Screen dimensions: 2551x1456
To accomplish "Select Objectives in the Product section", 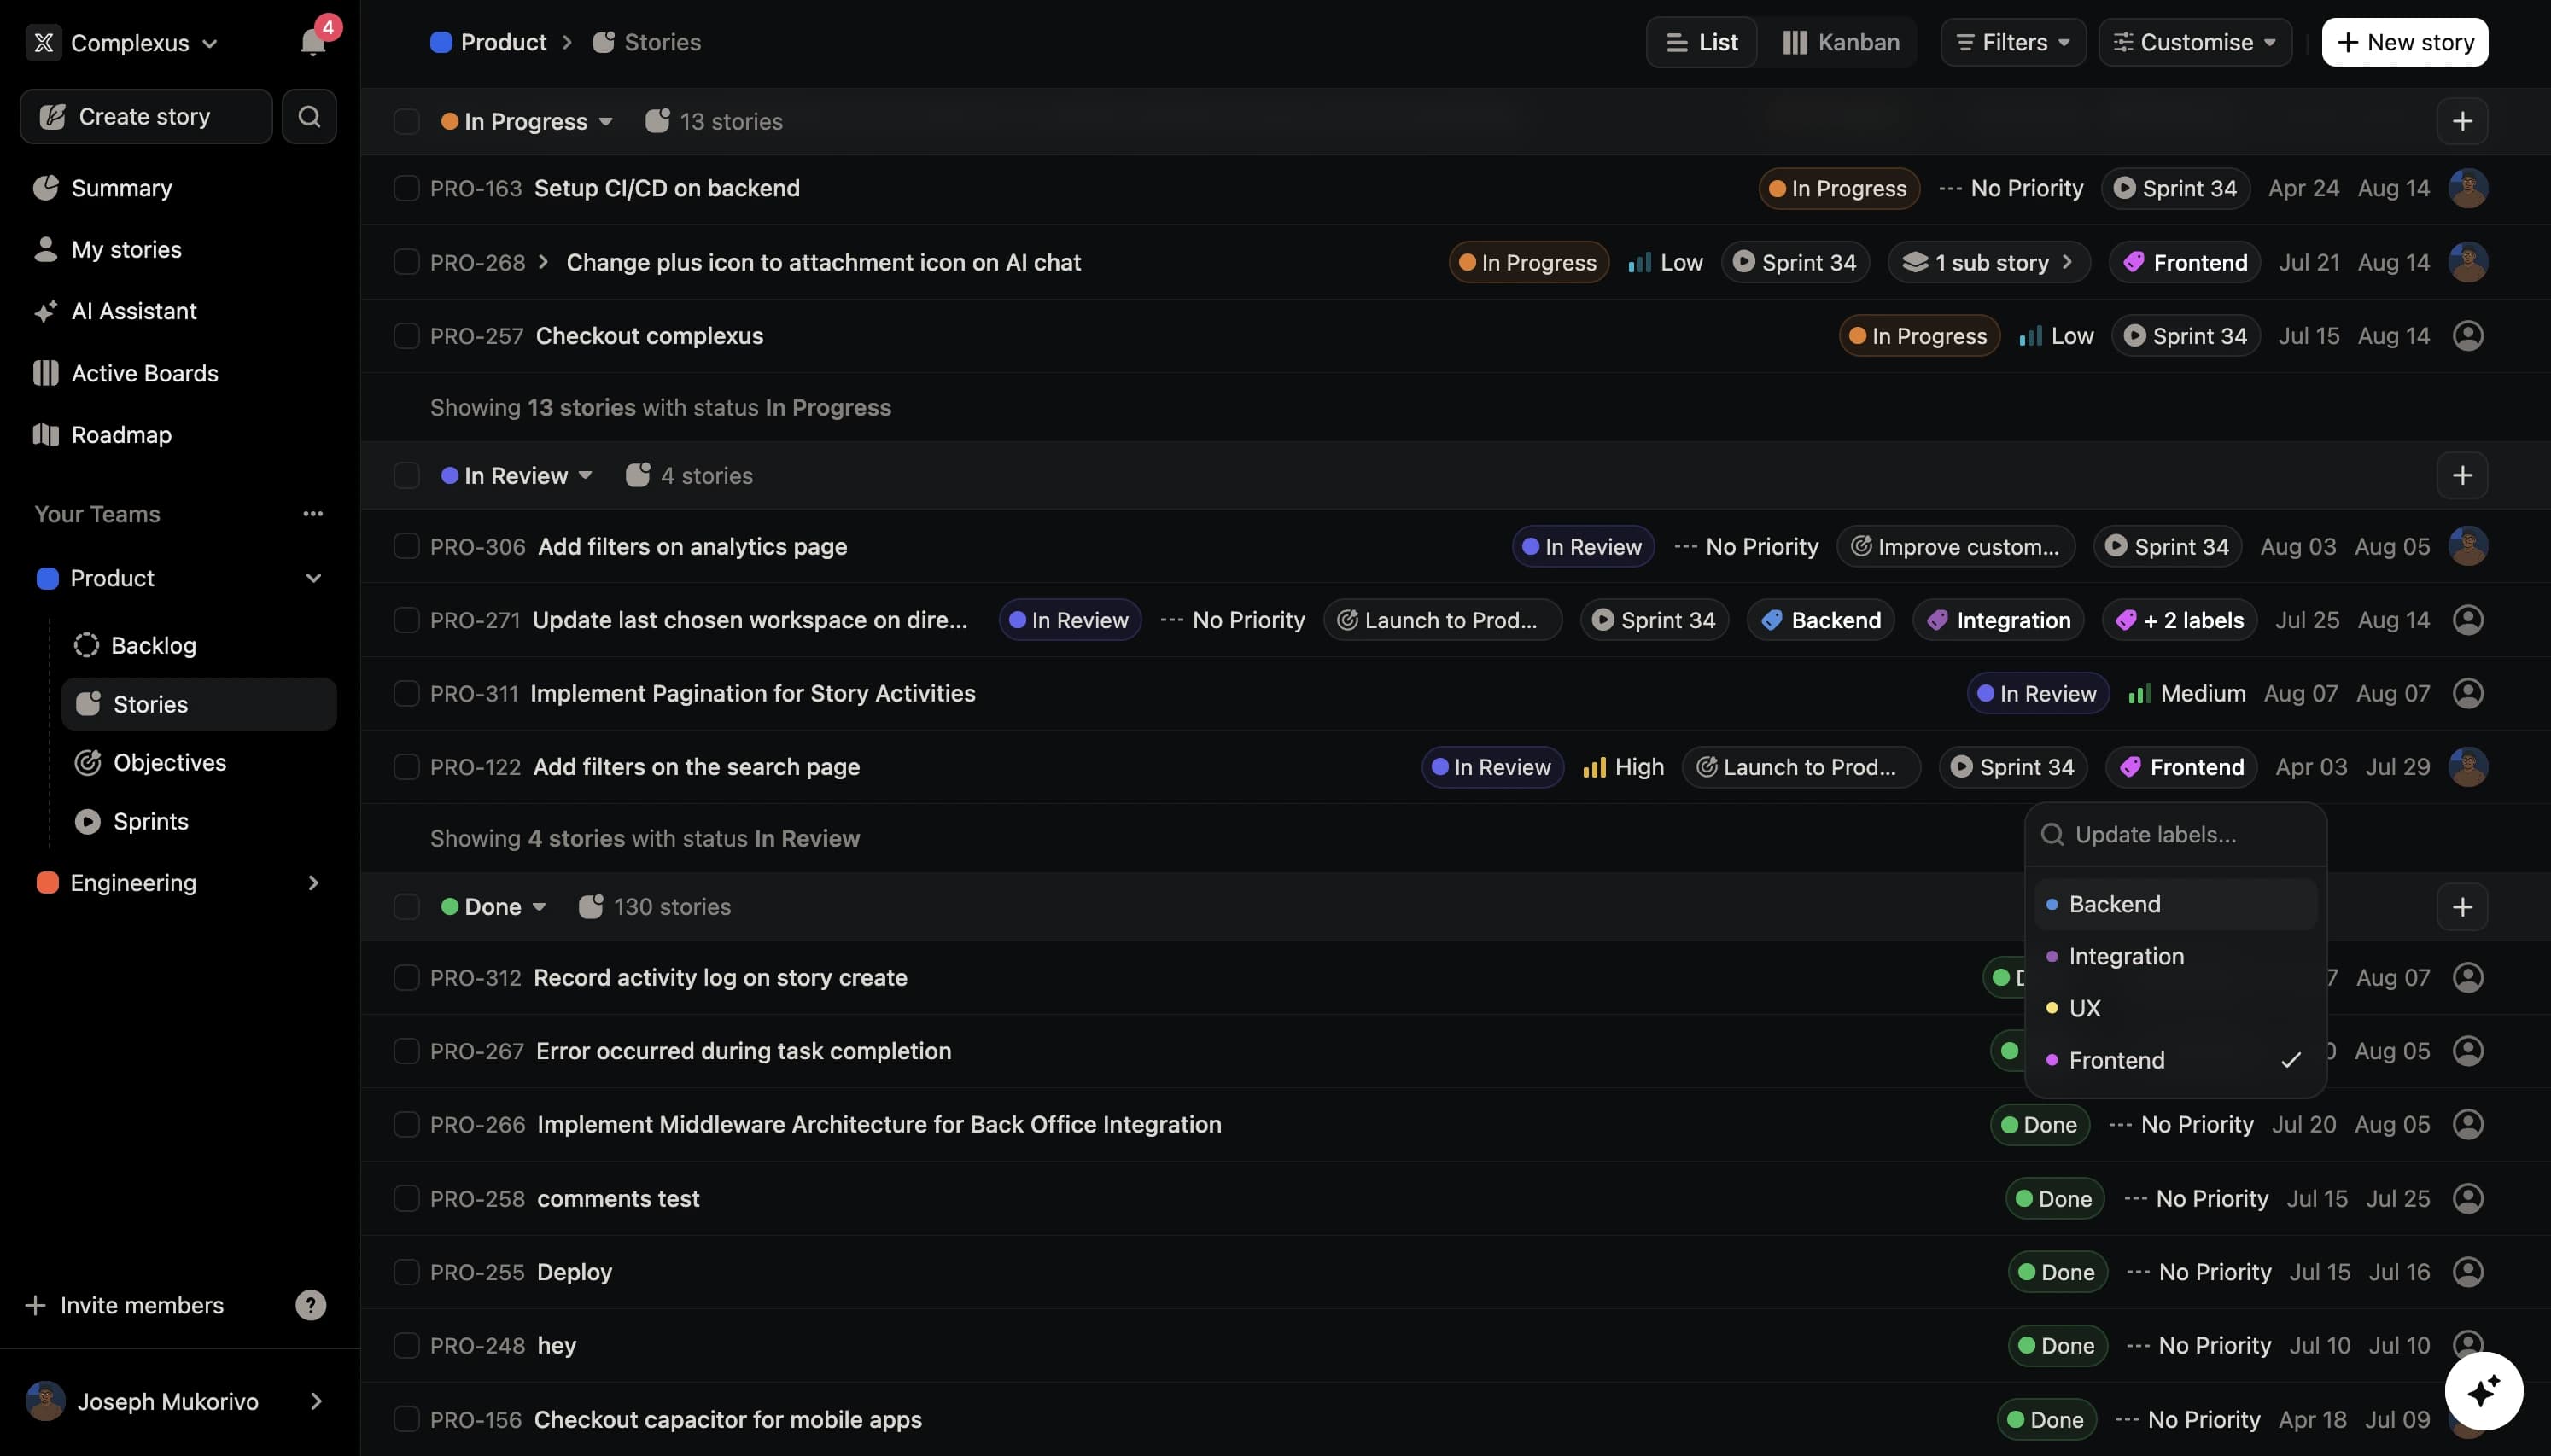I will [170, 762].
